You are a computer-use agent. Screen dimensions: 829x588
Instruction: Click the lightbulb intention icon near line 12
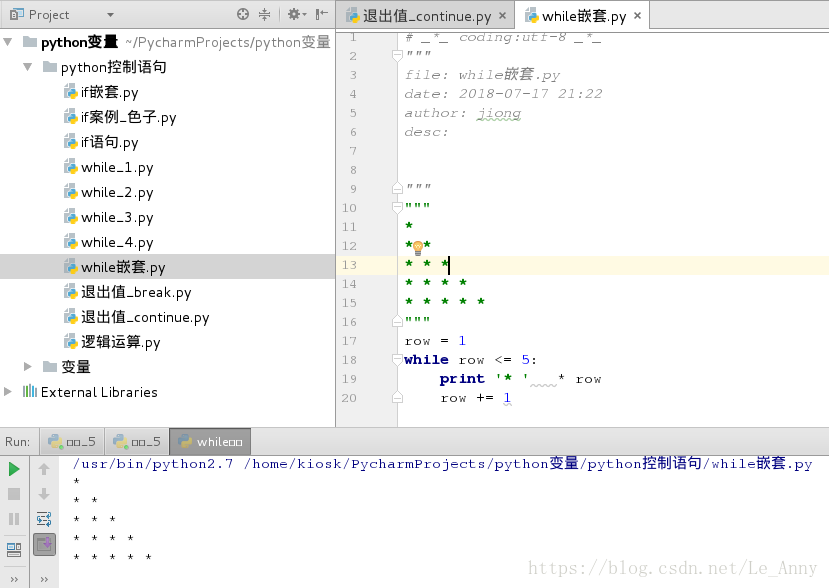pos(417,245)
